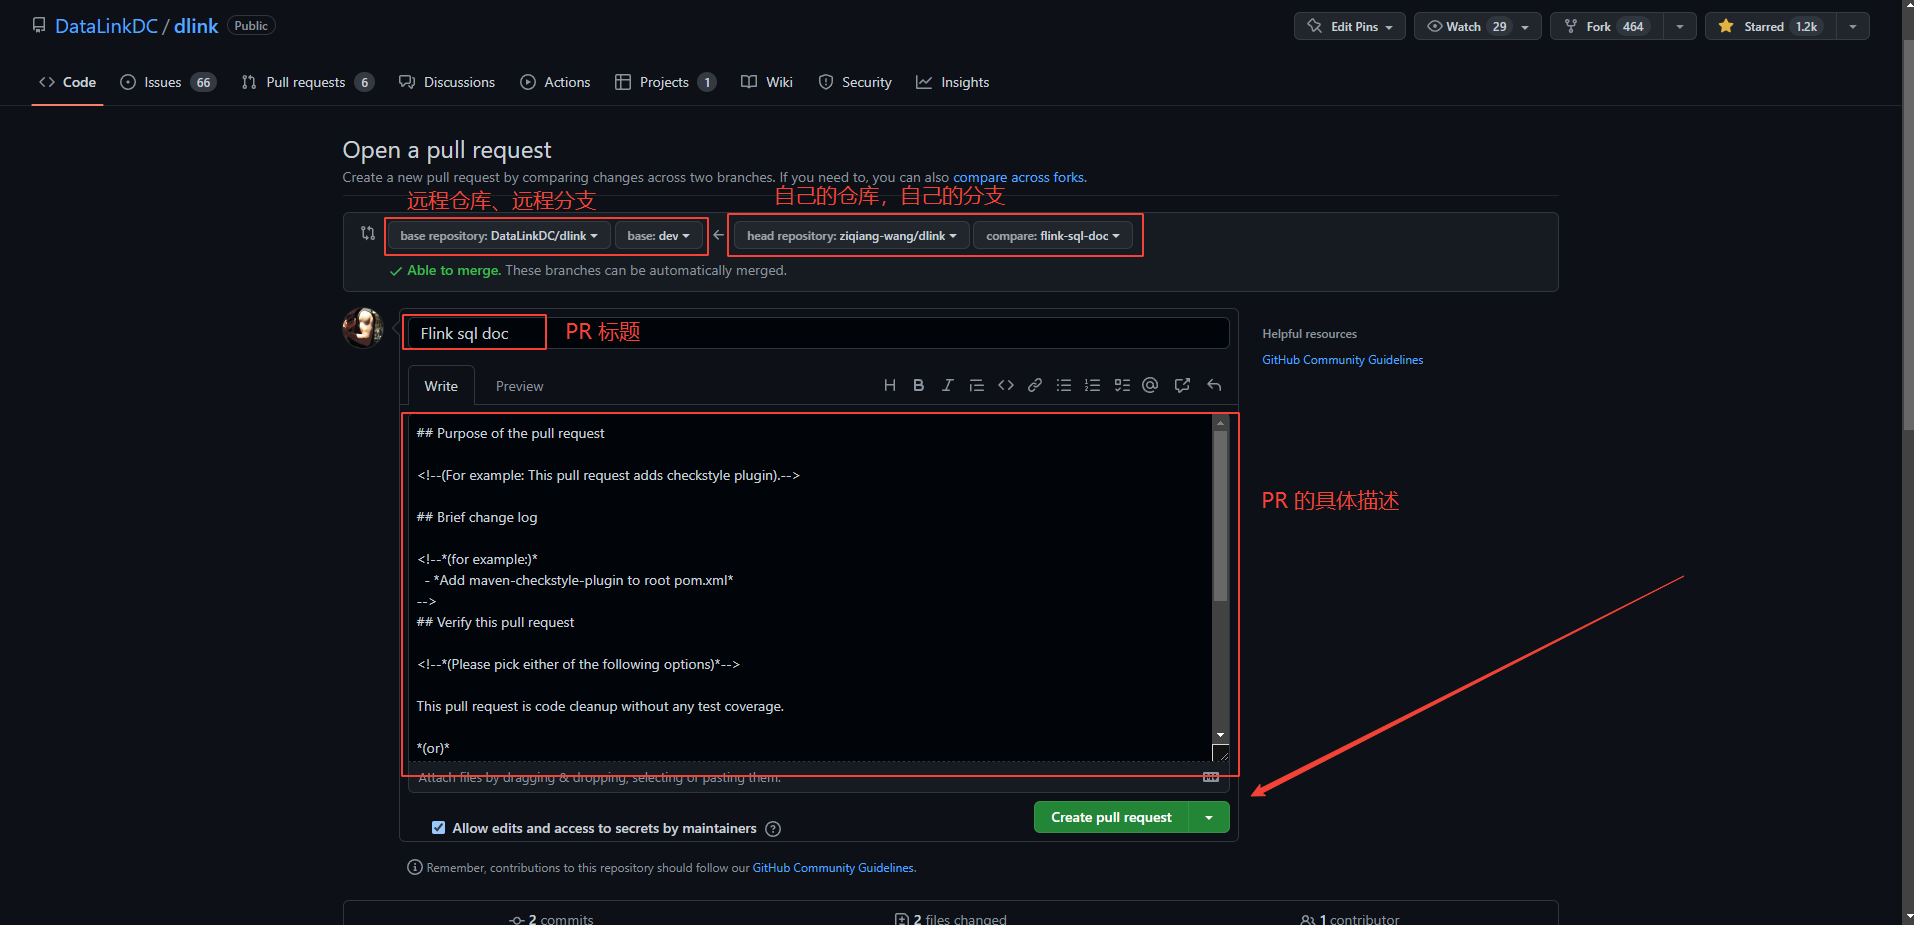Click the 1 contributor summary
This screenshot has height=925, width=1914.
point(1350,919)
